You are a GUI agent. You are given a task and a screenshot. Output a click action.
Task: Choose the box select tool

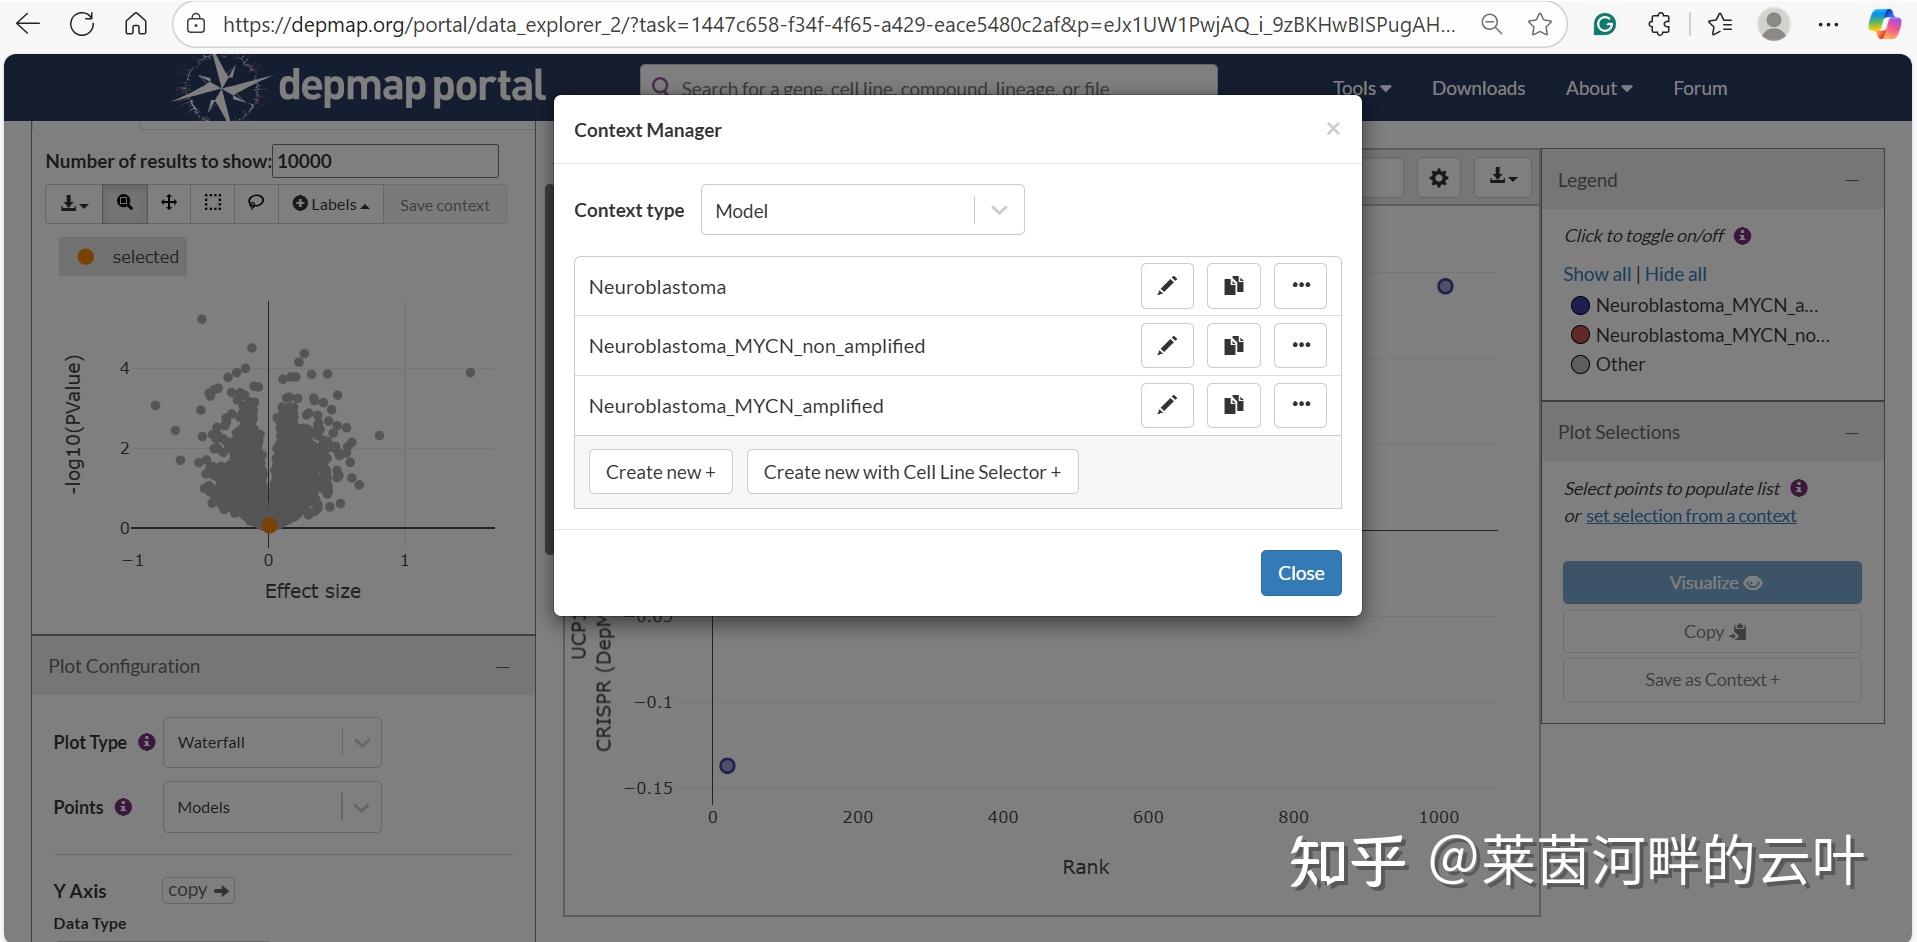212,204
